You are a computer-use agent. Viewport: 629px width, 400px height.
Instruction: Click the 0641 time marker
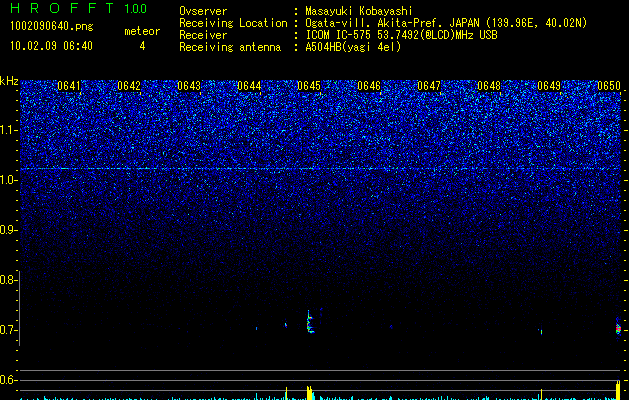(69, 86)
